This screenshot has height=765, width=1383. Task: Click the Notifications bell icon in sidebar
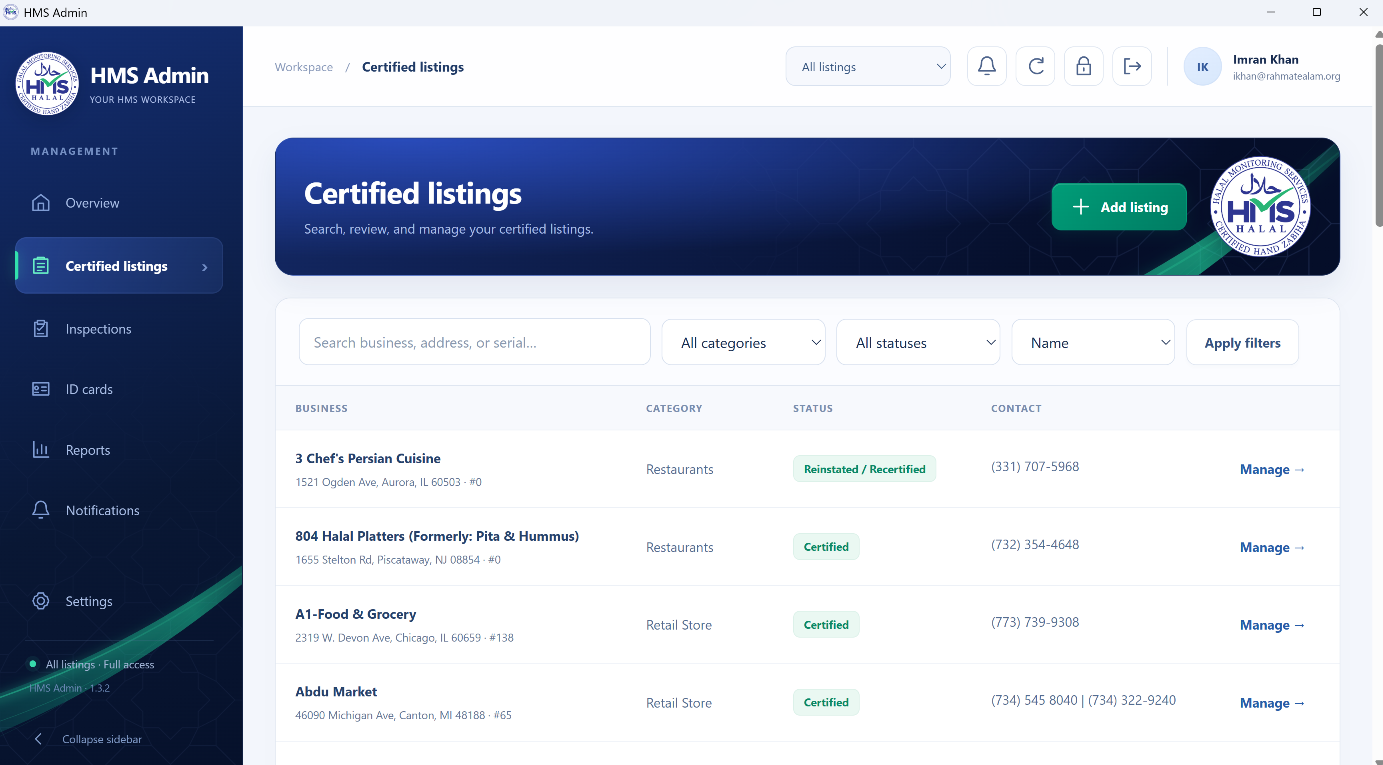coord(41,510)
